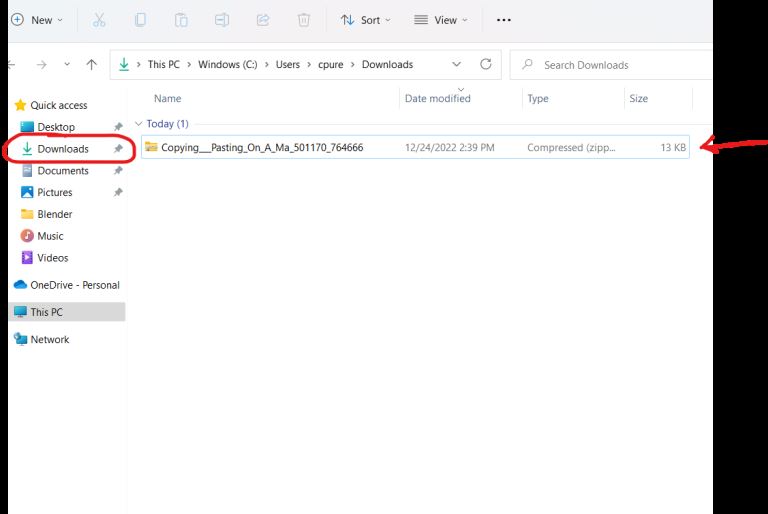Click This PC in address breadcrumb
Viewport: 768px width, 514px height.
(164, 65)
